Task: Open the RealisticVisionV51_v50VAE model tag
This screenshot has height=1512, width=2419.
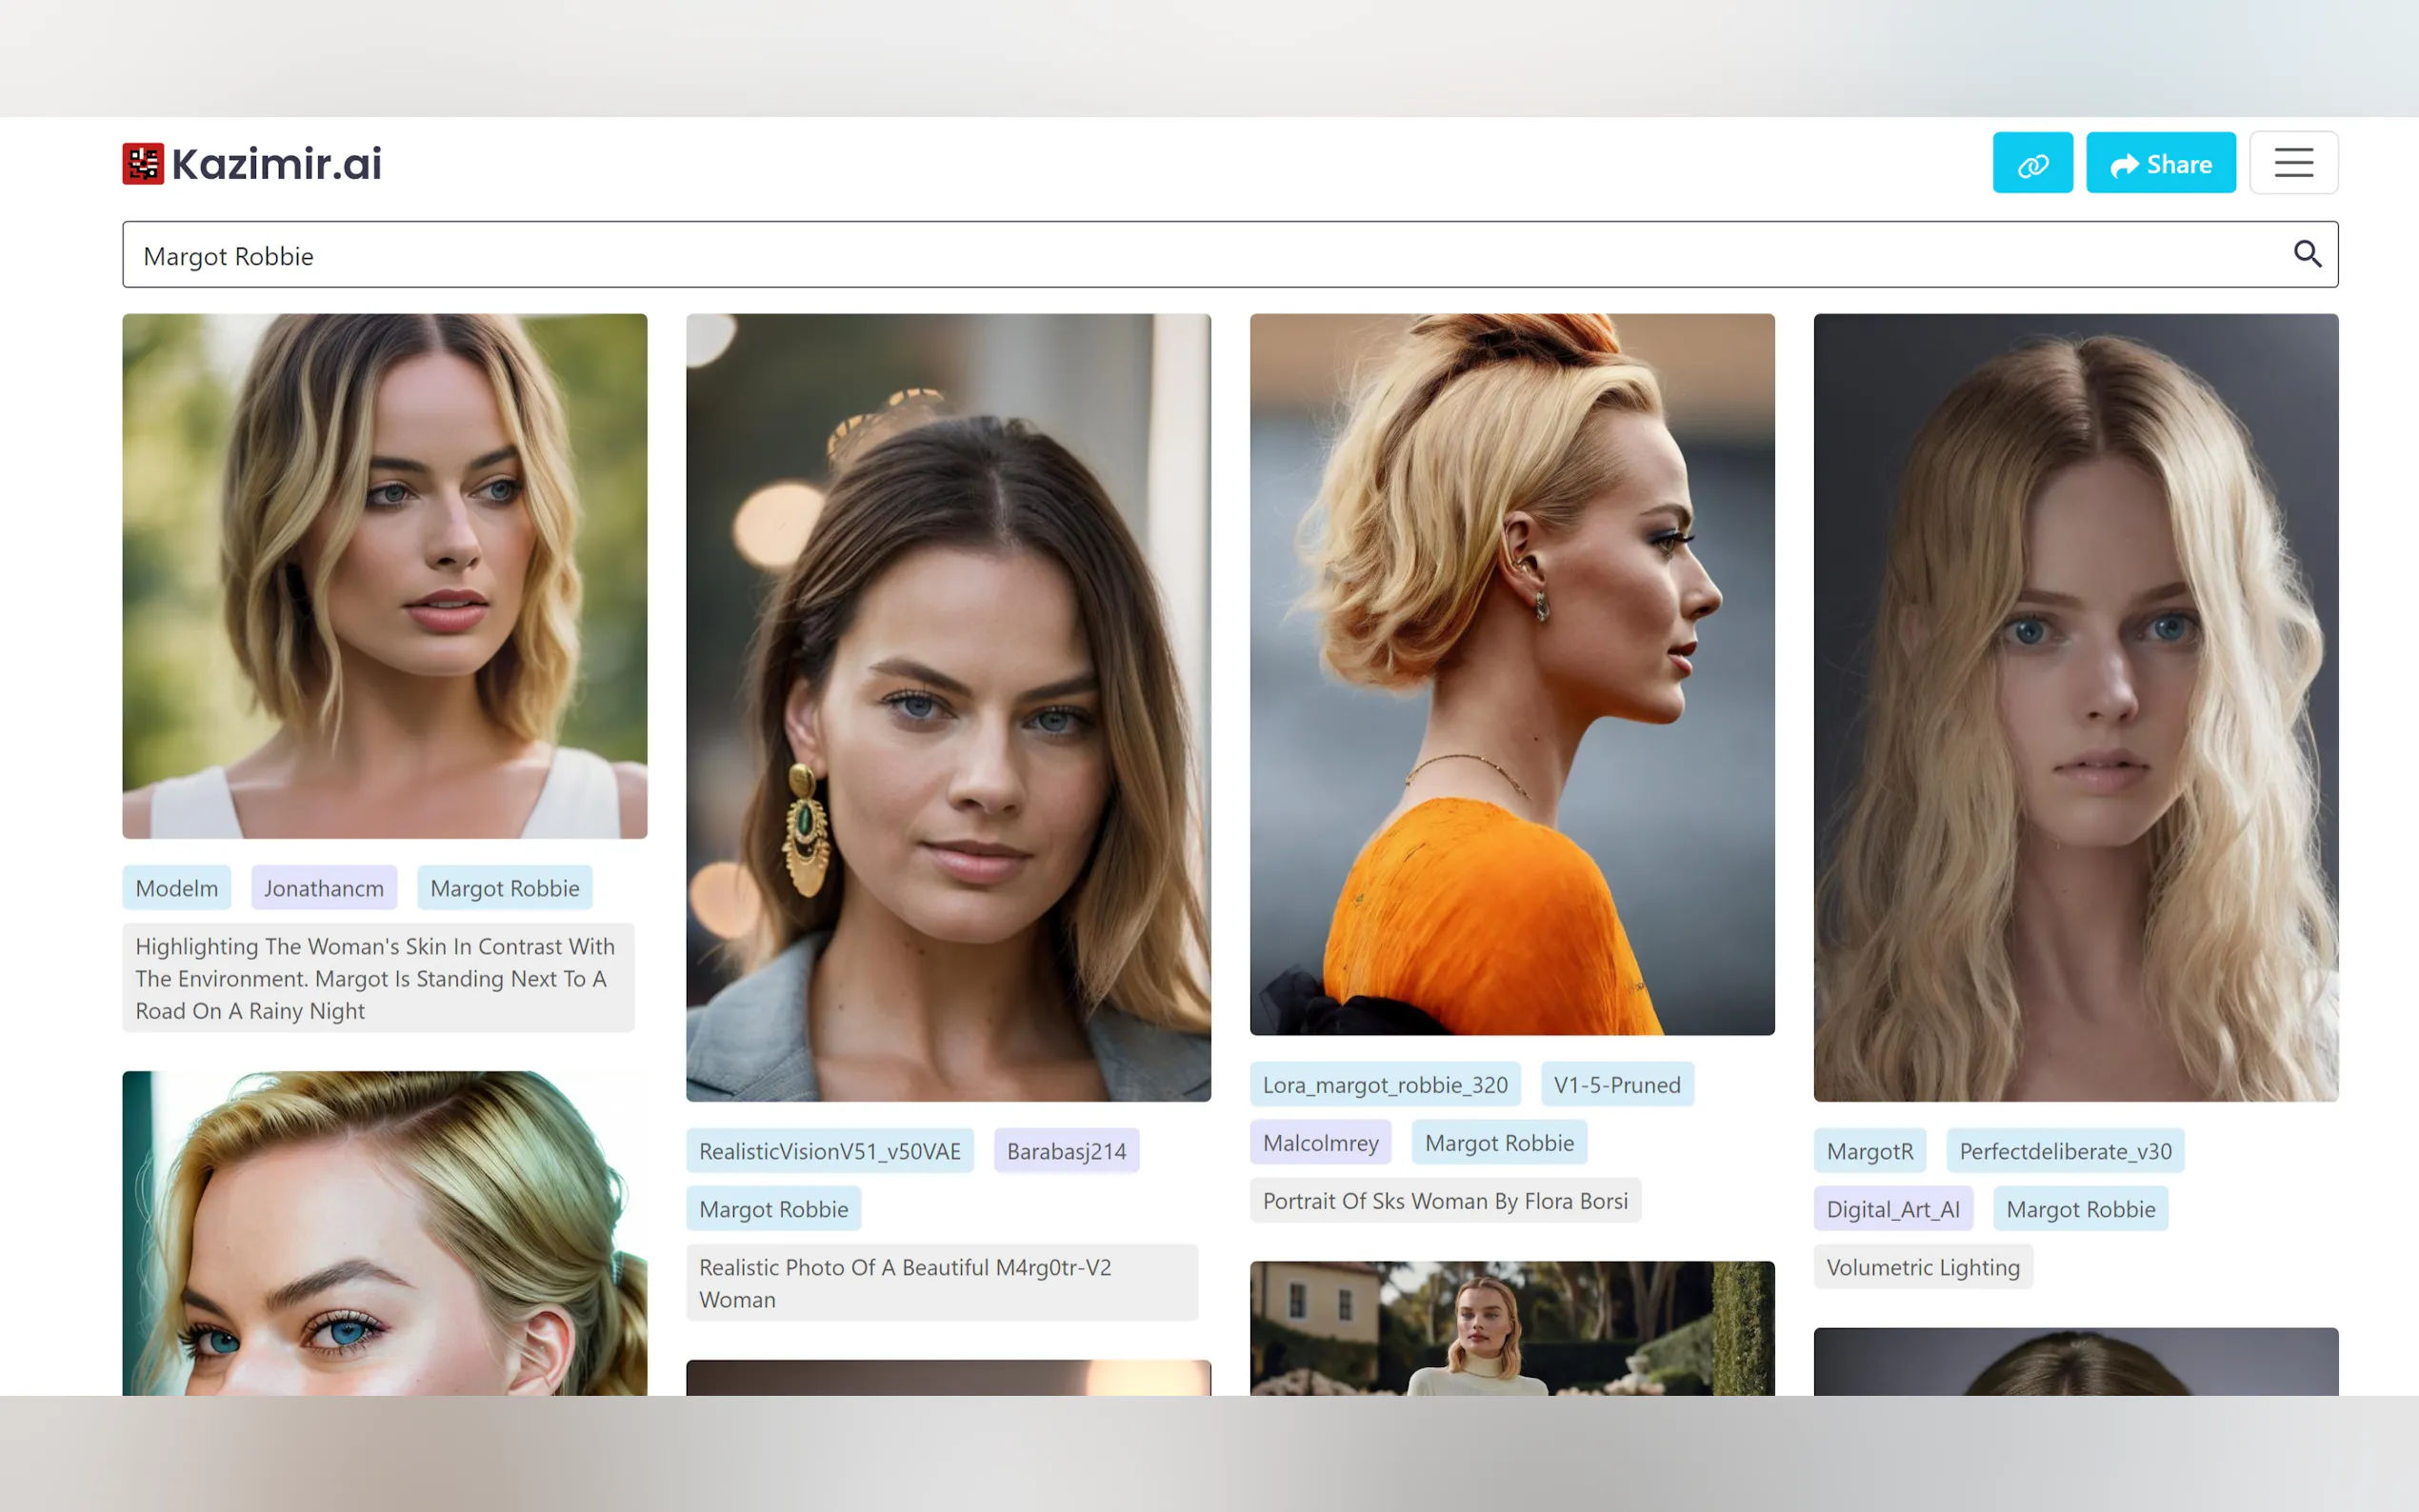Action: 829,1151
